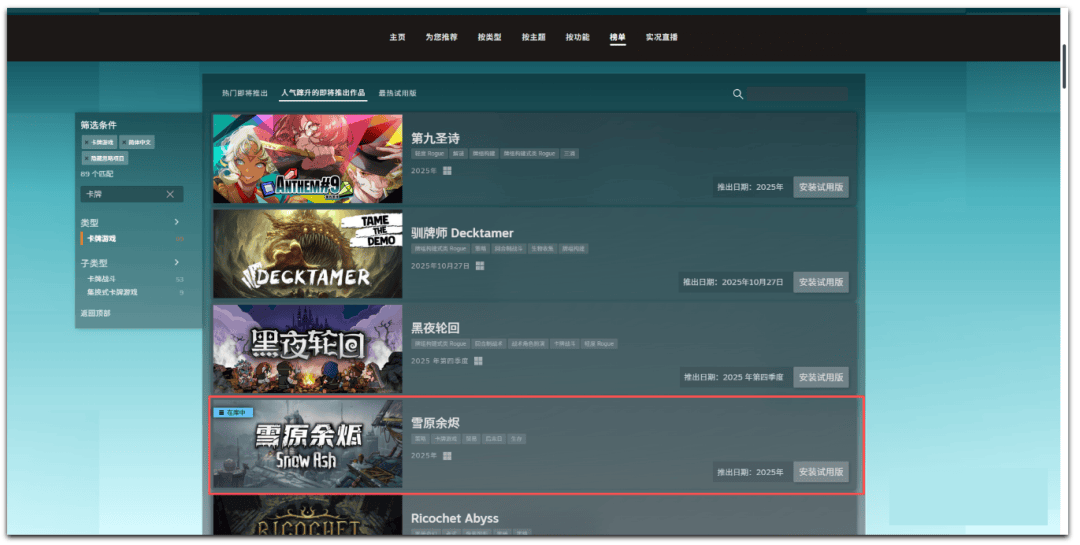The height and width of the screenshot is (545, 1080).
Task: Expand the 类型 section chevron
Action: point(176,222)
